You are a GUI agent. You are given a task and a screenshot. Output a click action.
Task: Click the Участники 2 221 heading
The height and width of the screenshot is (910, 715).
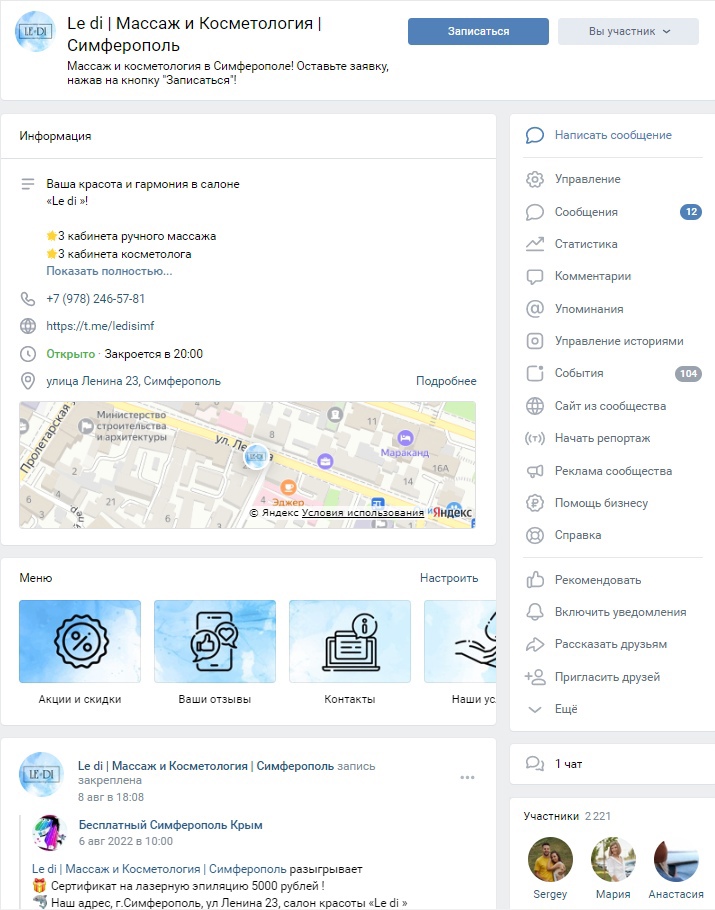pyautogui.click(x=567, y=816)
